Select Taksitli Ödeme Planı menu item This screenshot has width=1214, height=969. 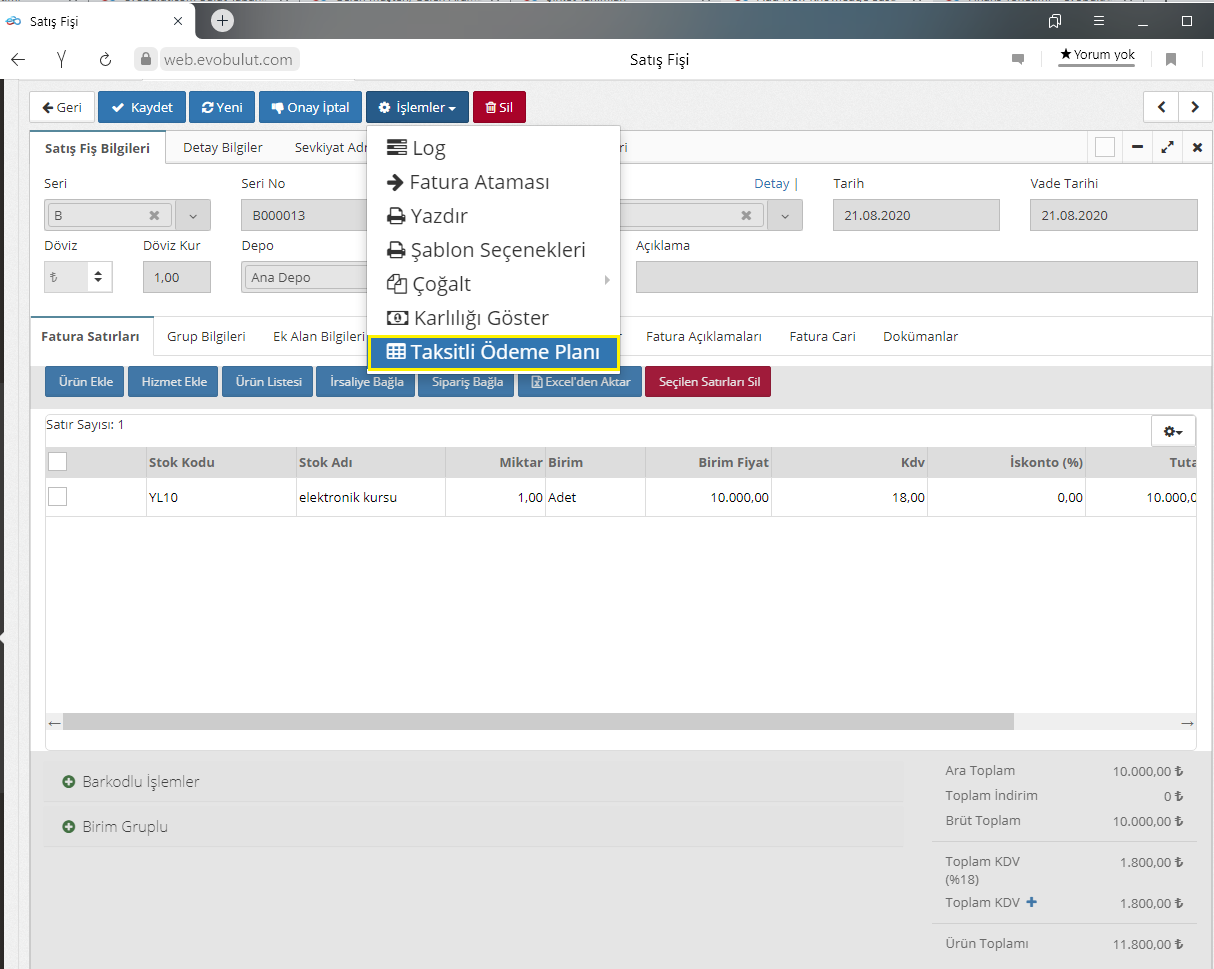[494, 352]
